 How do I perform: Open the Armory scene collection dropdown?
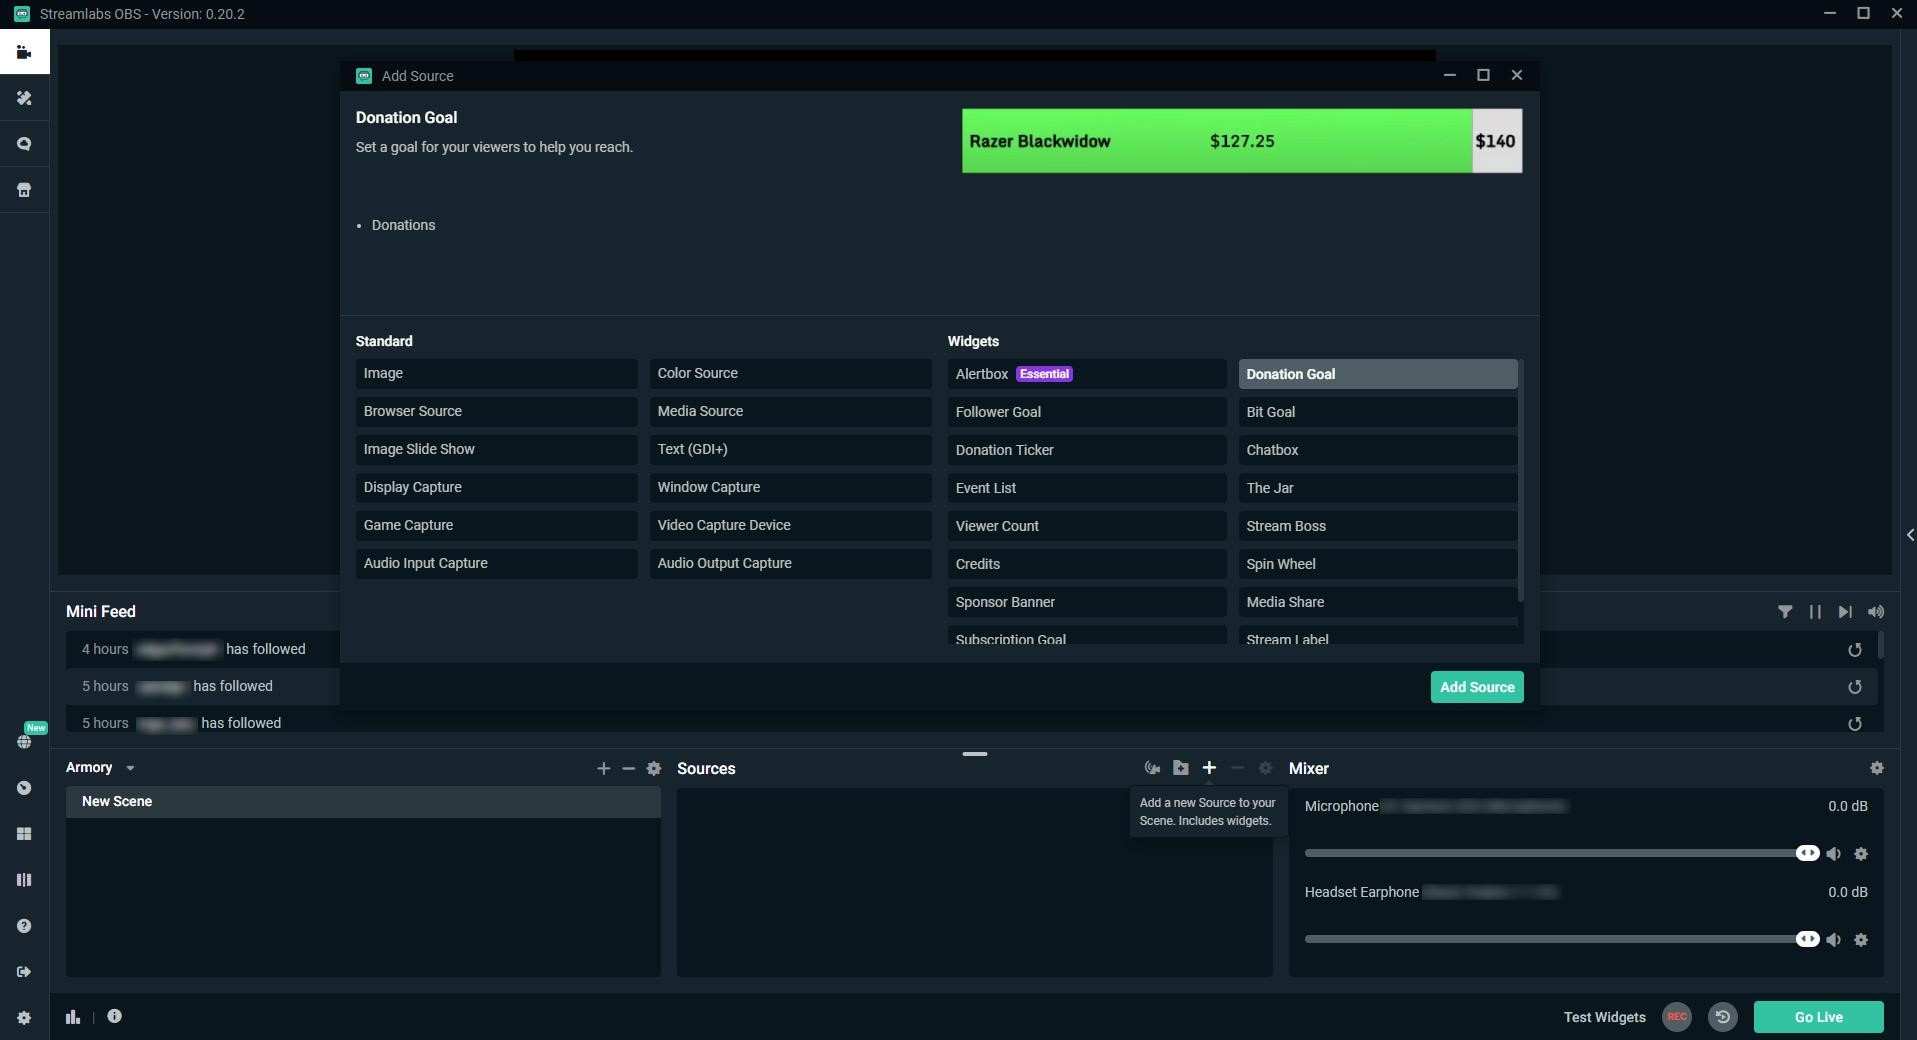pyautogui.click(x=129, y=768)
